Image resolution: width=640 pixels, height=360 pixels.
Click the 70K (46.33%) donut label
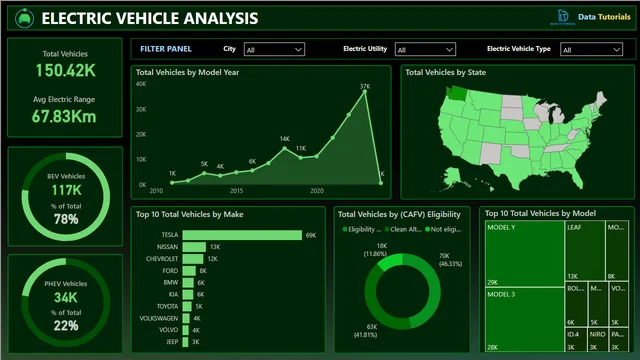point(450,260)
